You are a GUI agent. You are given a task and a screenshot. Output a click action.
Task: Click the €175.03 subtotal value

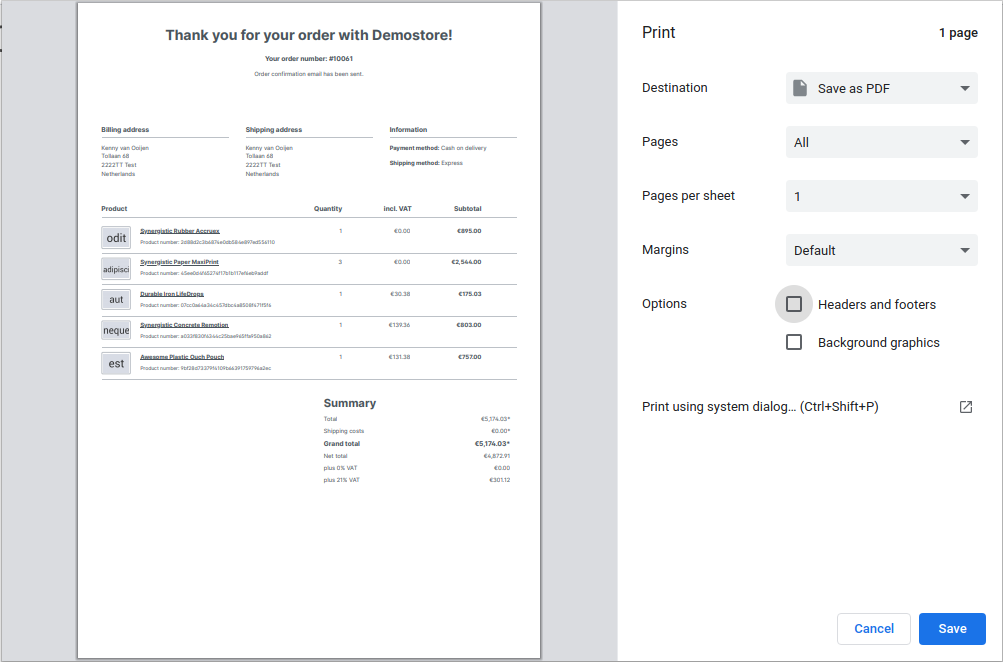tap(470, 294)
